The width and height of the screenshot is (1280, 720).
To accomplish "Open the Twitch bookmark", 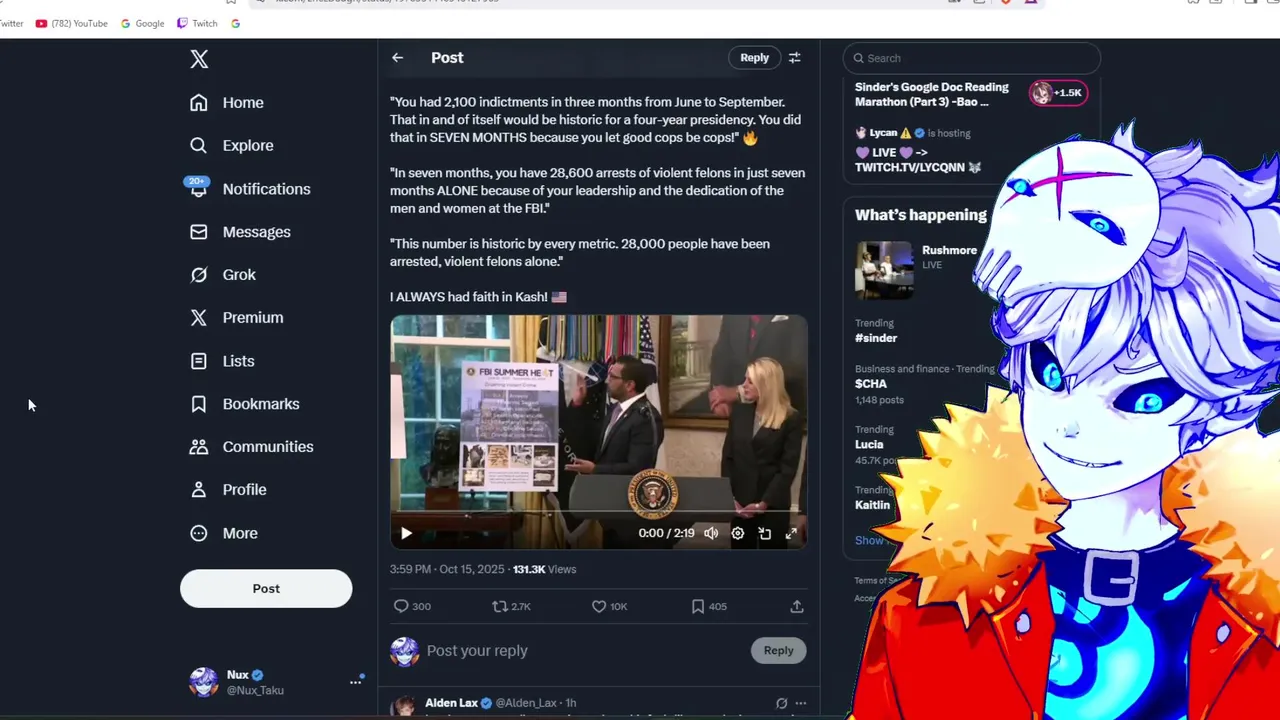I will 197,23.
